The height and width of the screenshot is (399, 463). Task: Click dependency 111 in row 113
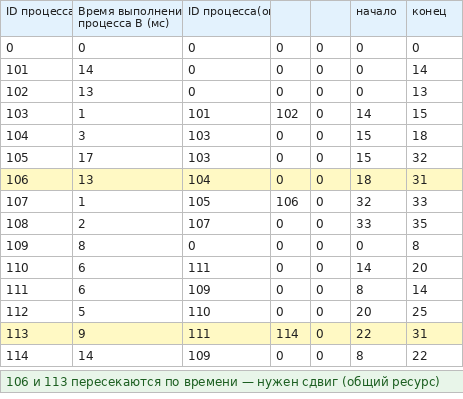click(x=226, y=334)
